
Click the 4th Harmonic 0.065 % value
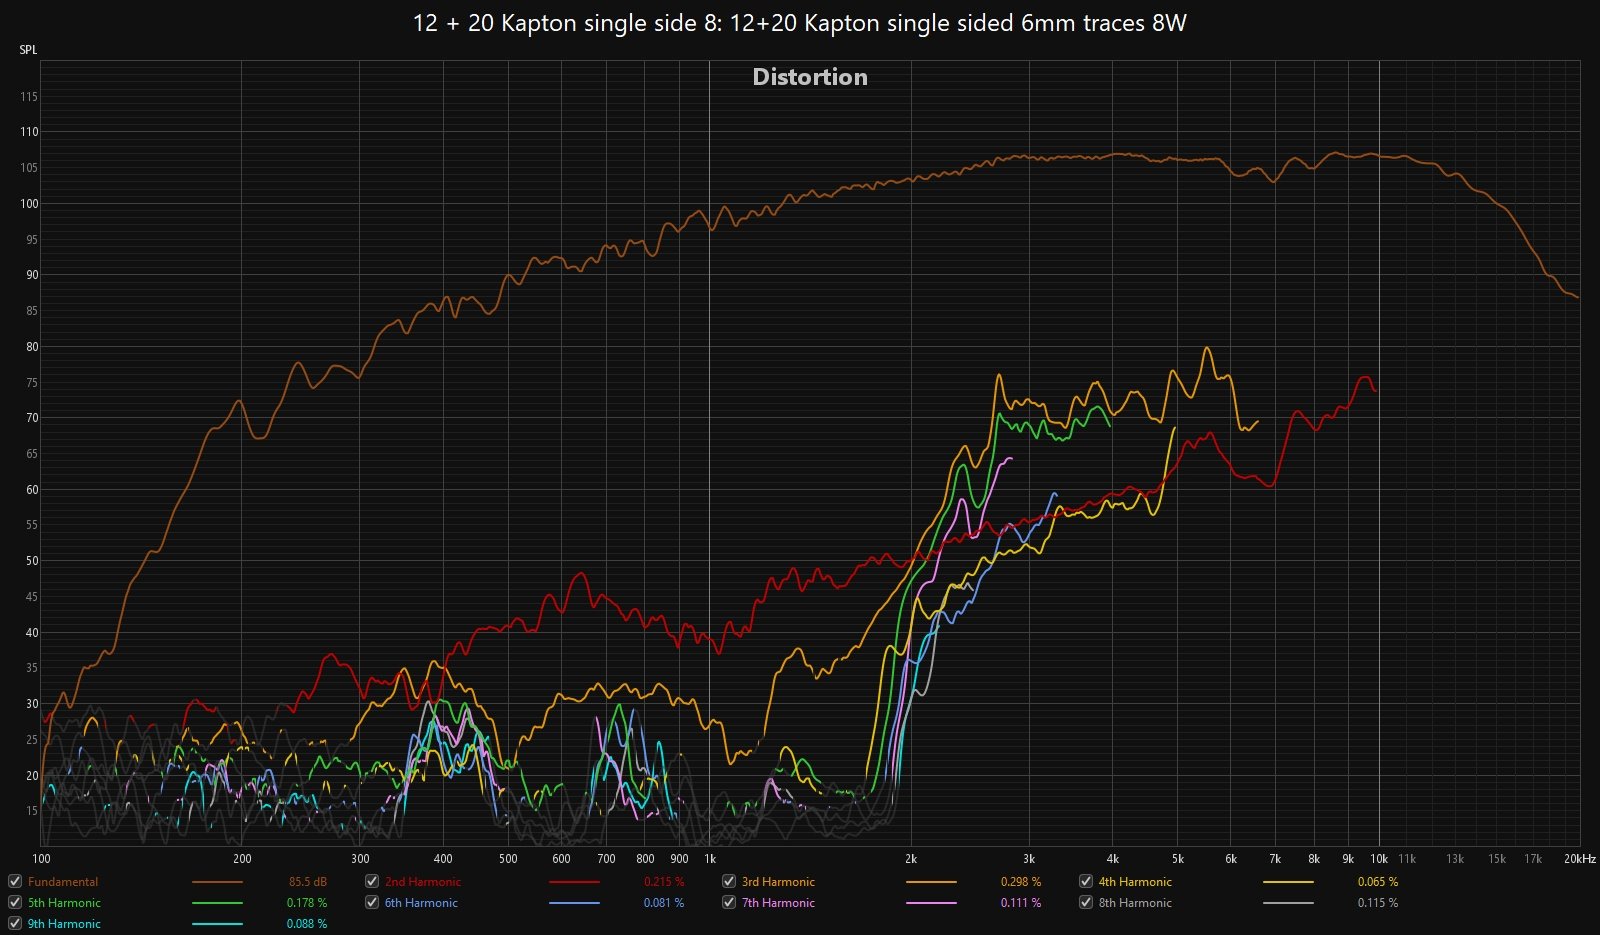(1378, 882)
